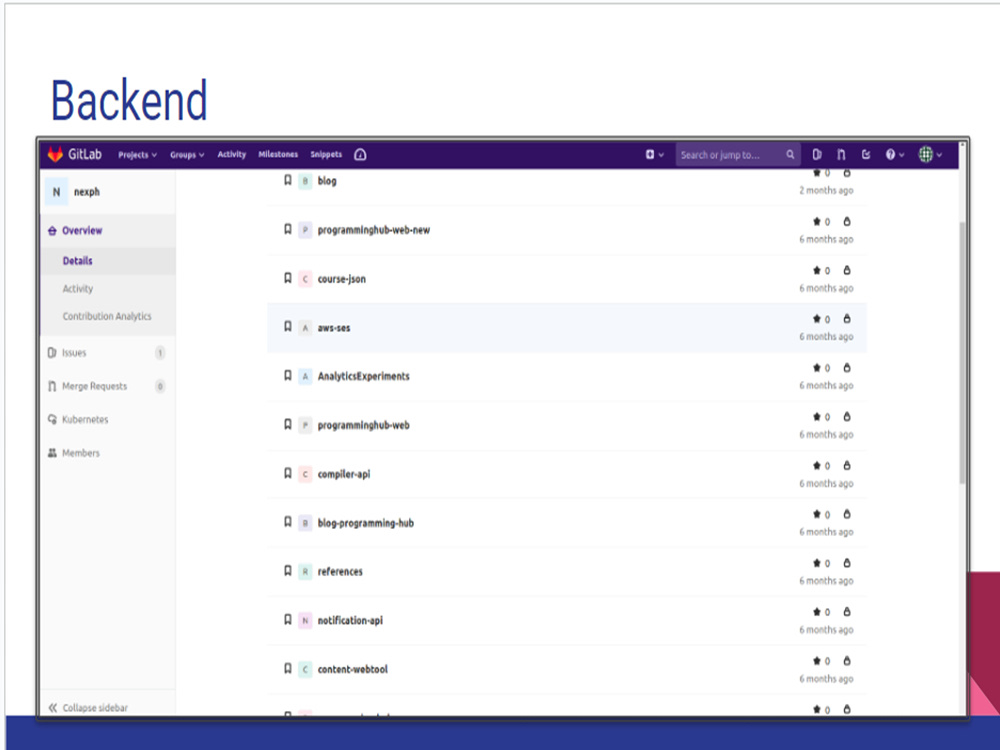Viewport: 1000px width, 750px height.
Task: Open Snippets in top navbar
Action: tap(326, 154)
